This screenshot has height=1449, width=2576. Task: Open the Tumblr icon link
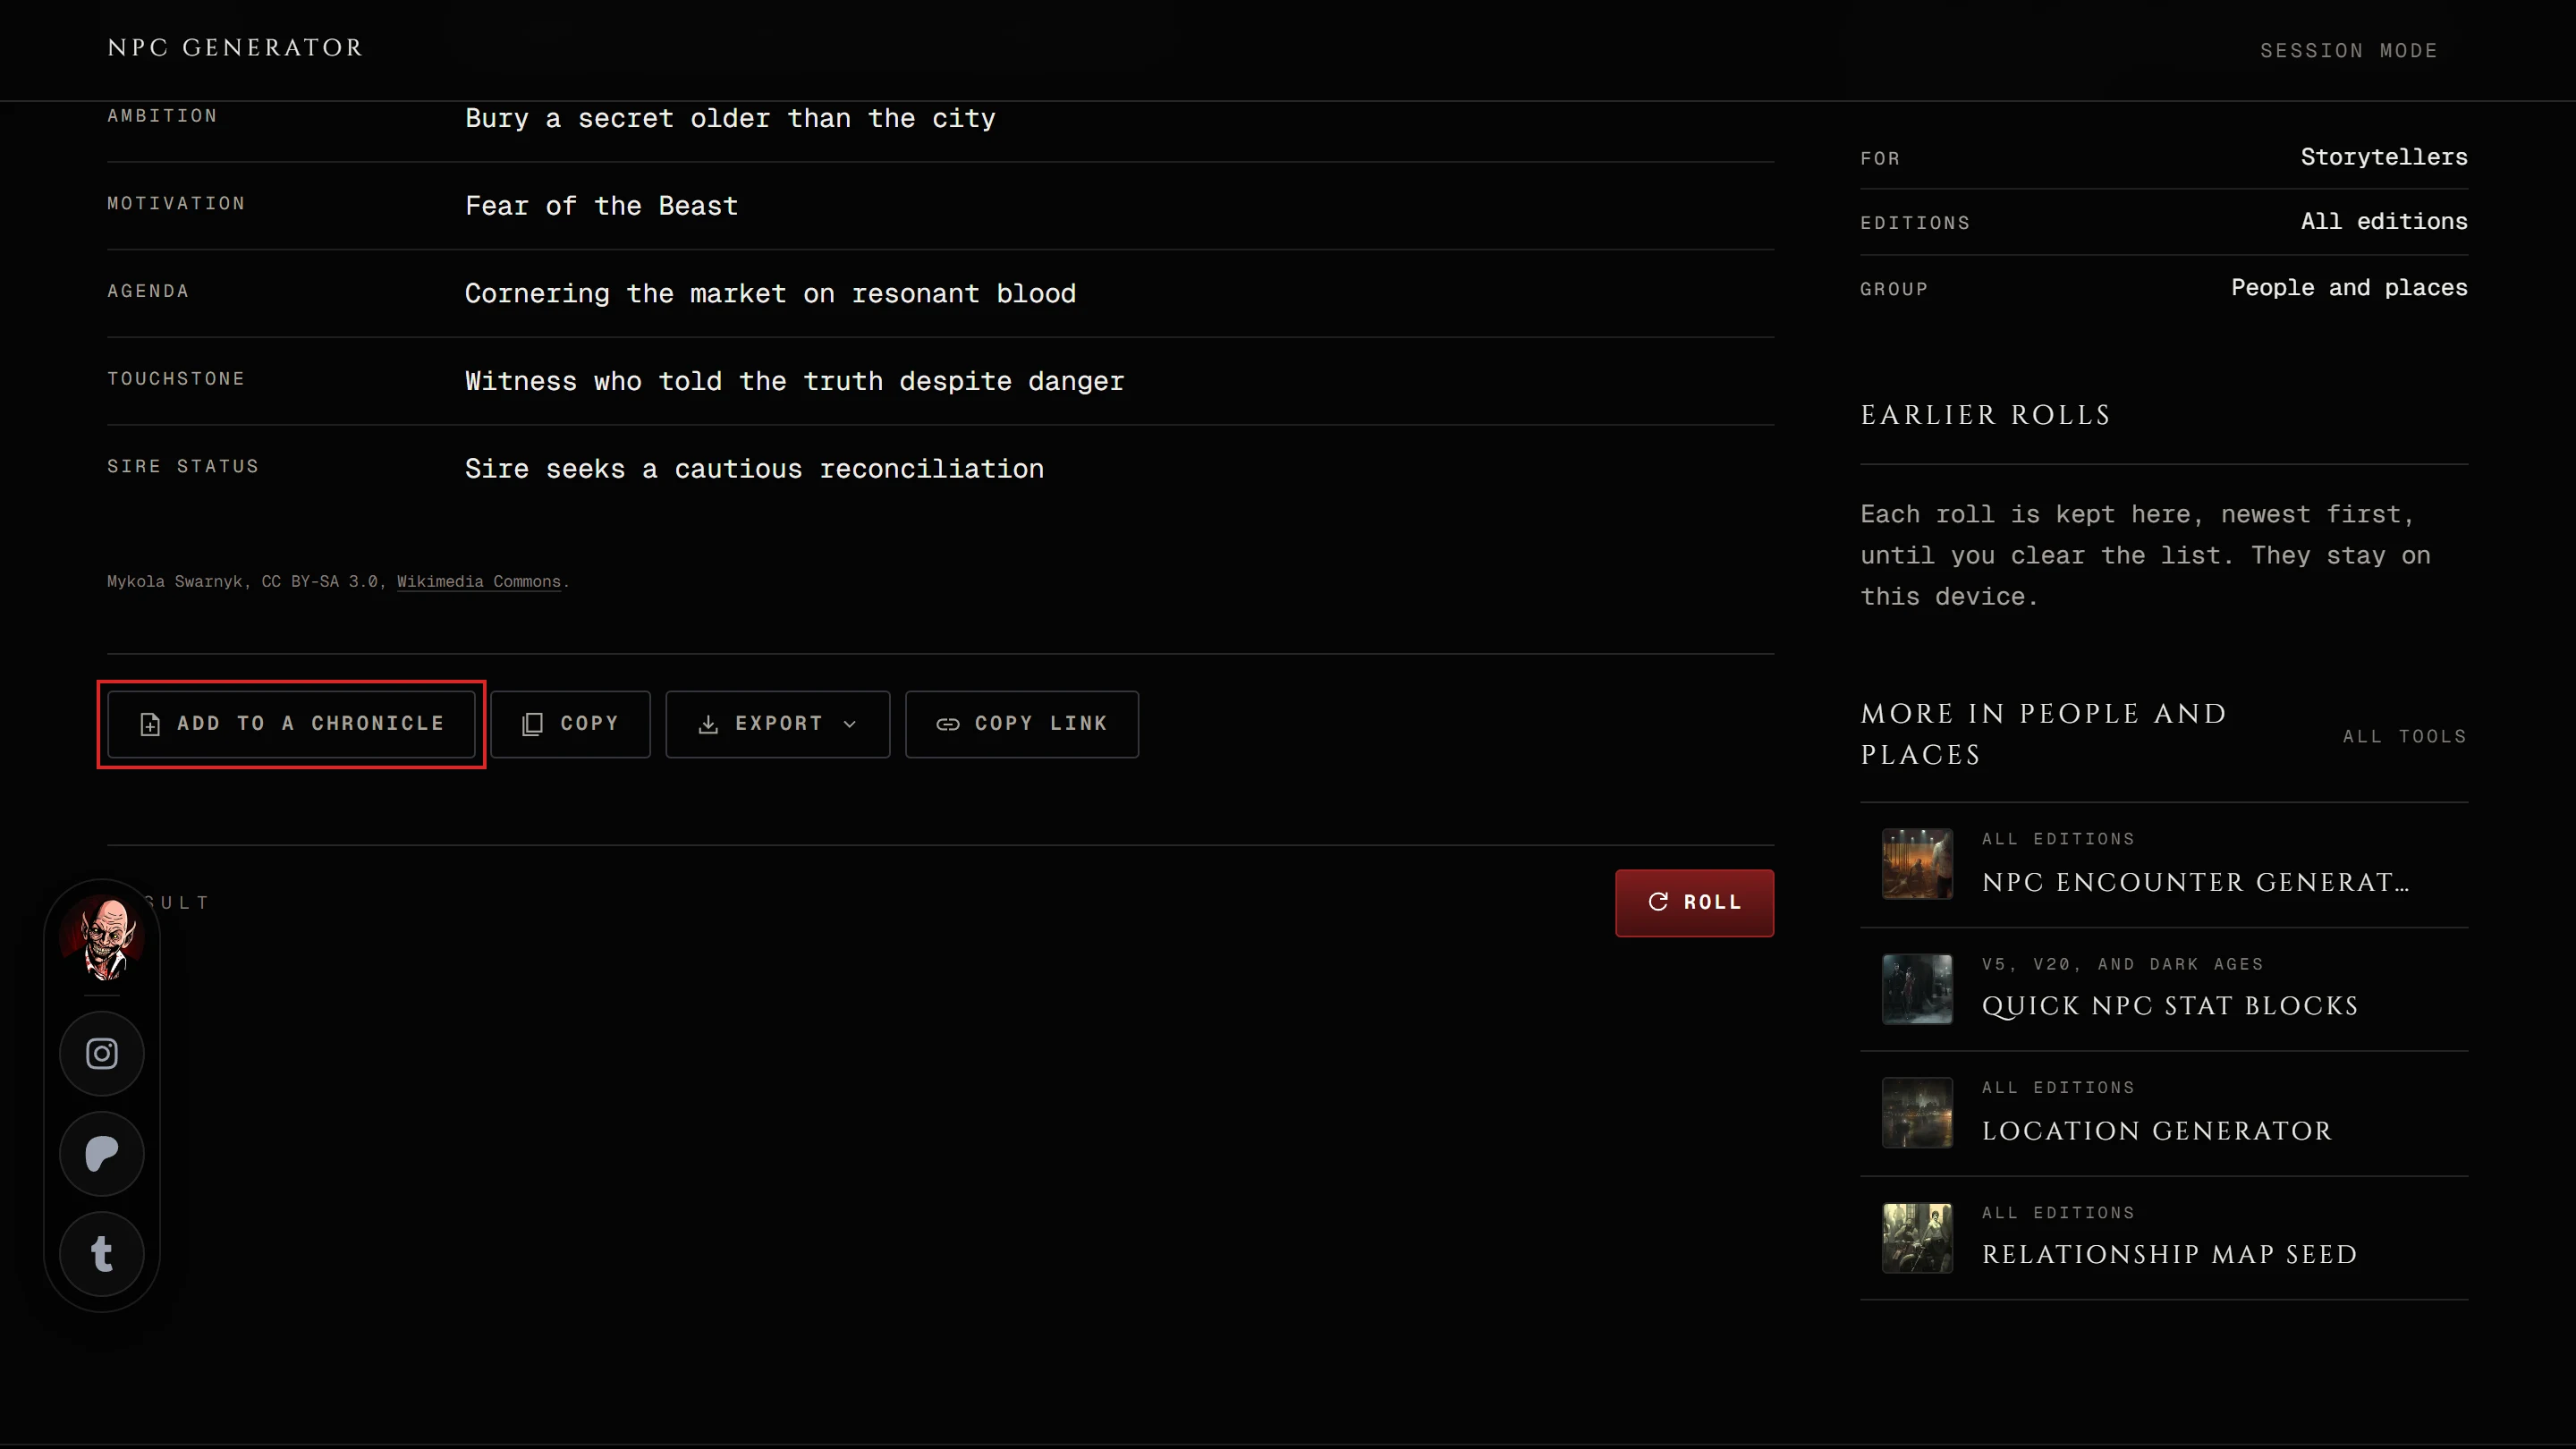102,1253
